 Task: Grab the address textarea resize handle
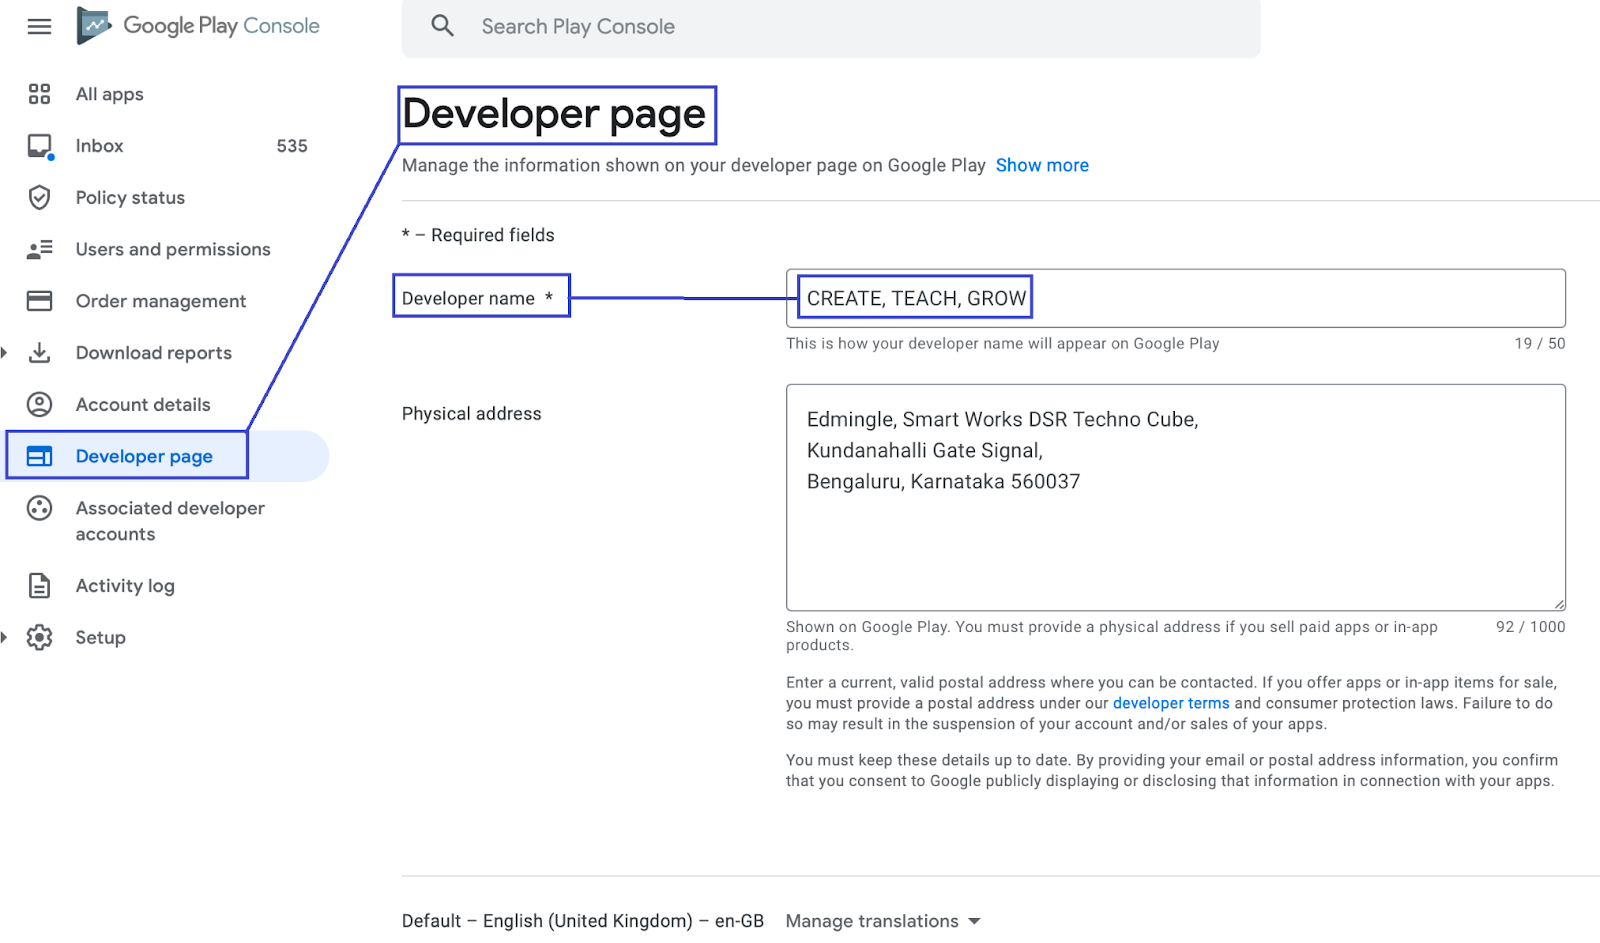click(1559, 604)
